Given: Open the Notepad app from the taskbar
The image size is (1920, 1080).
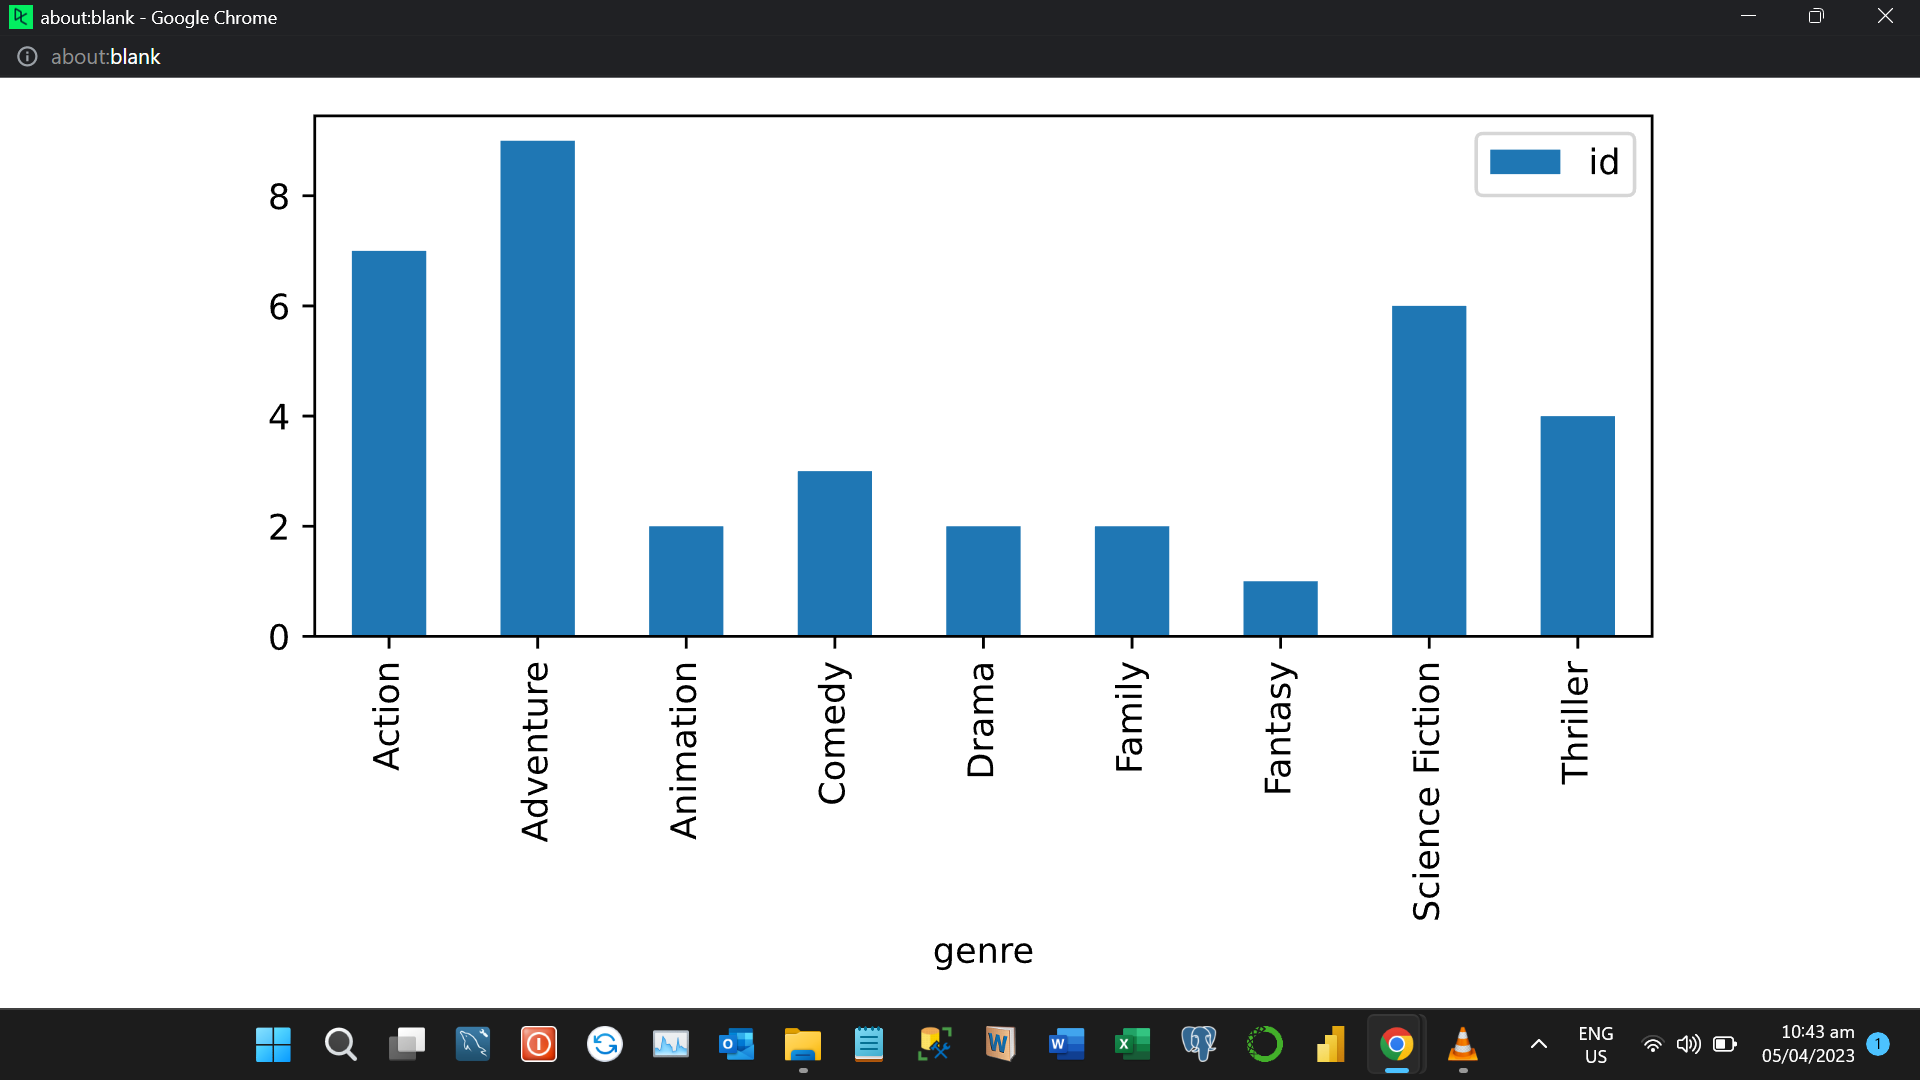Looking at the screenshot, I should click(869, 1043).
